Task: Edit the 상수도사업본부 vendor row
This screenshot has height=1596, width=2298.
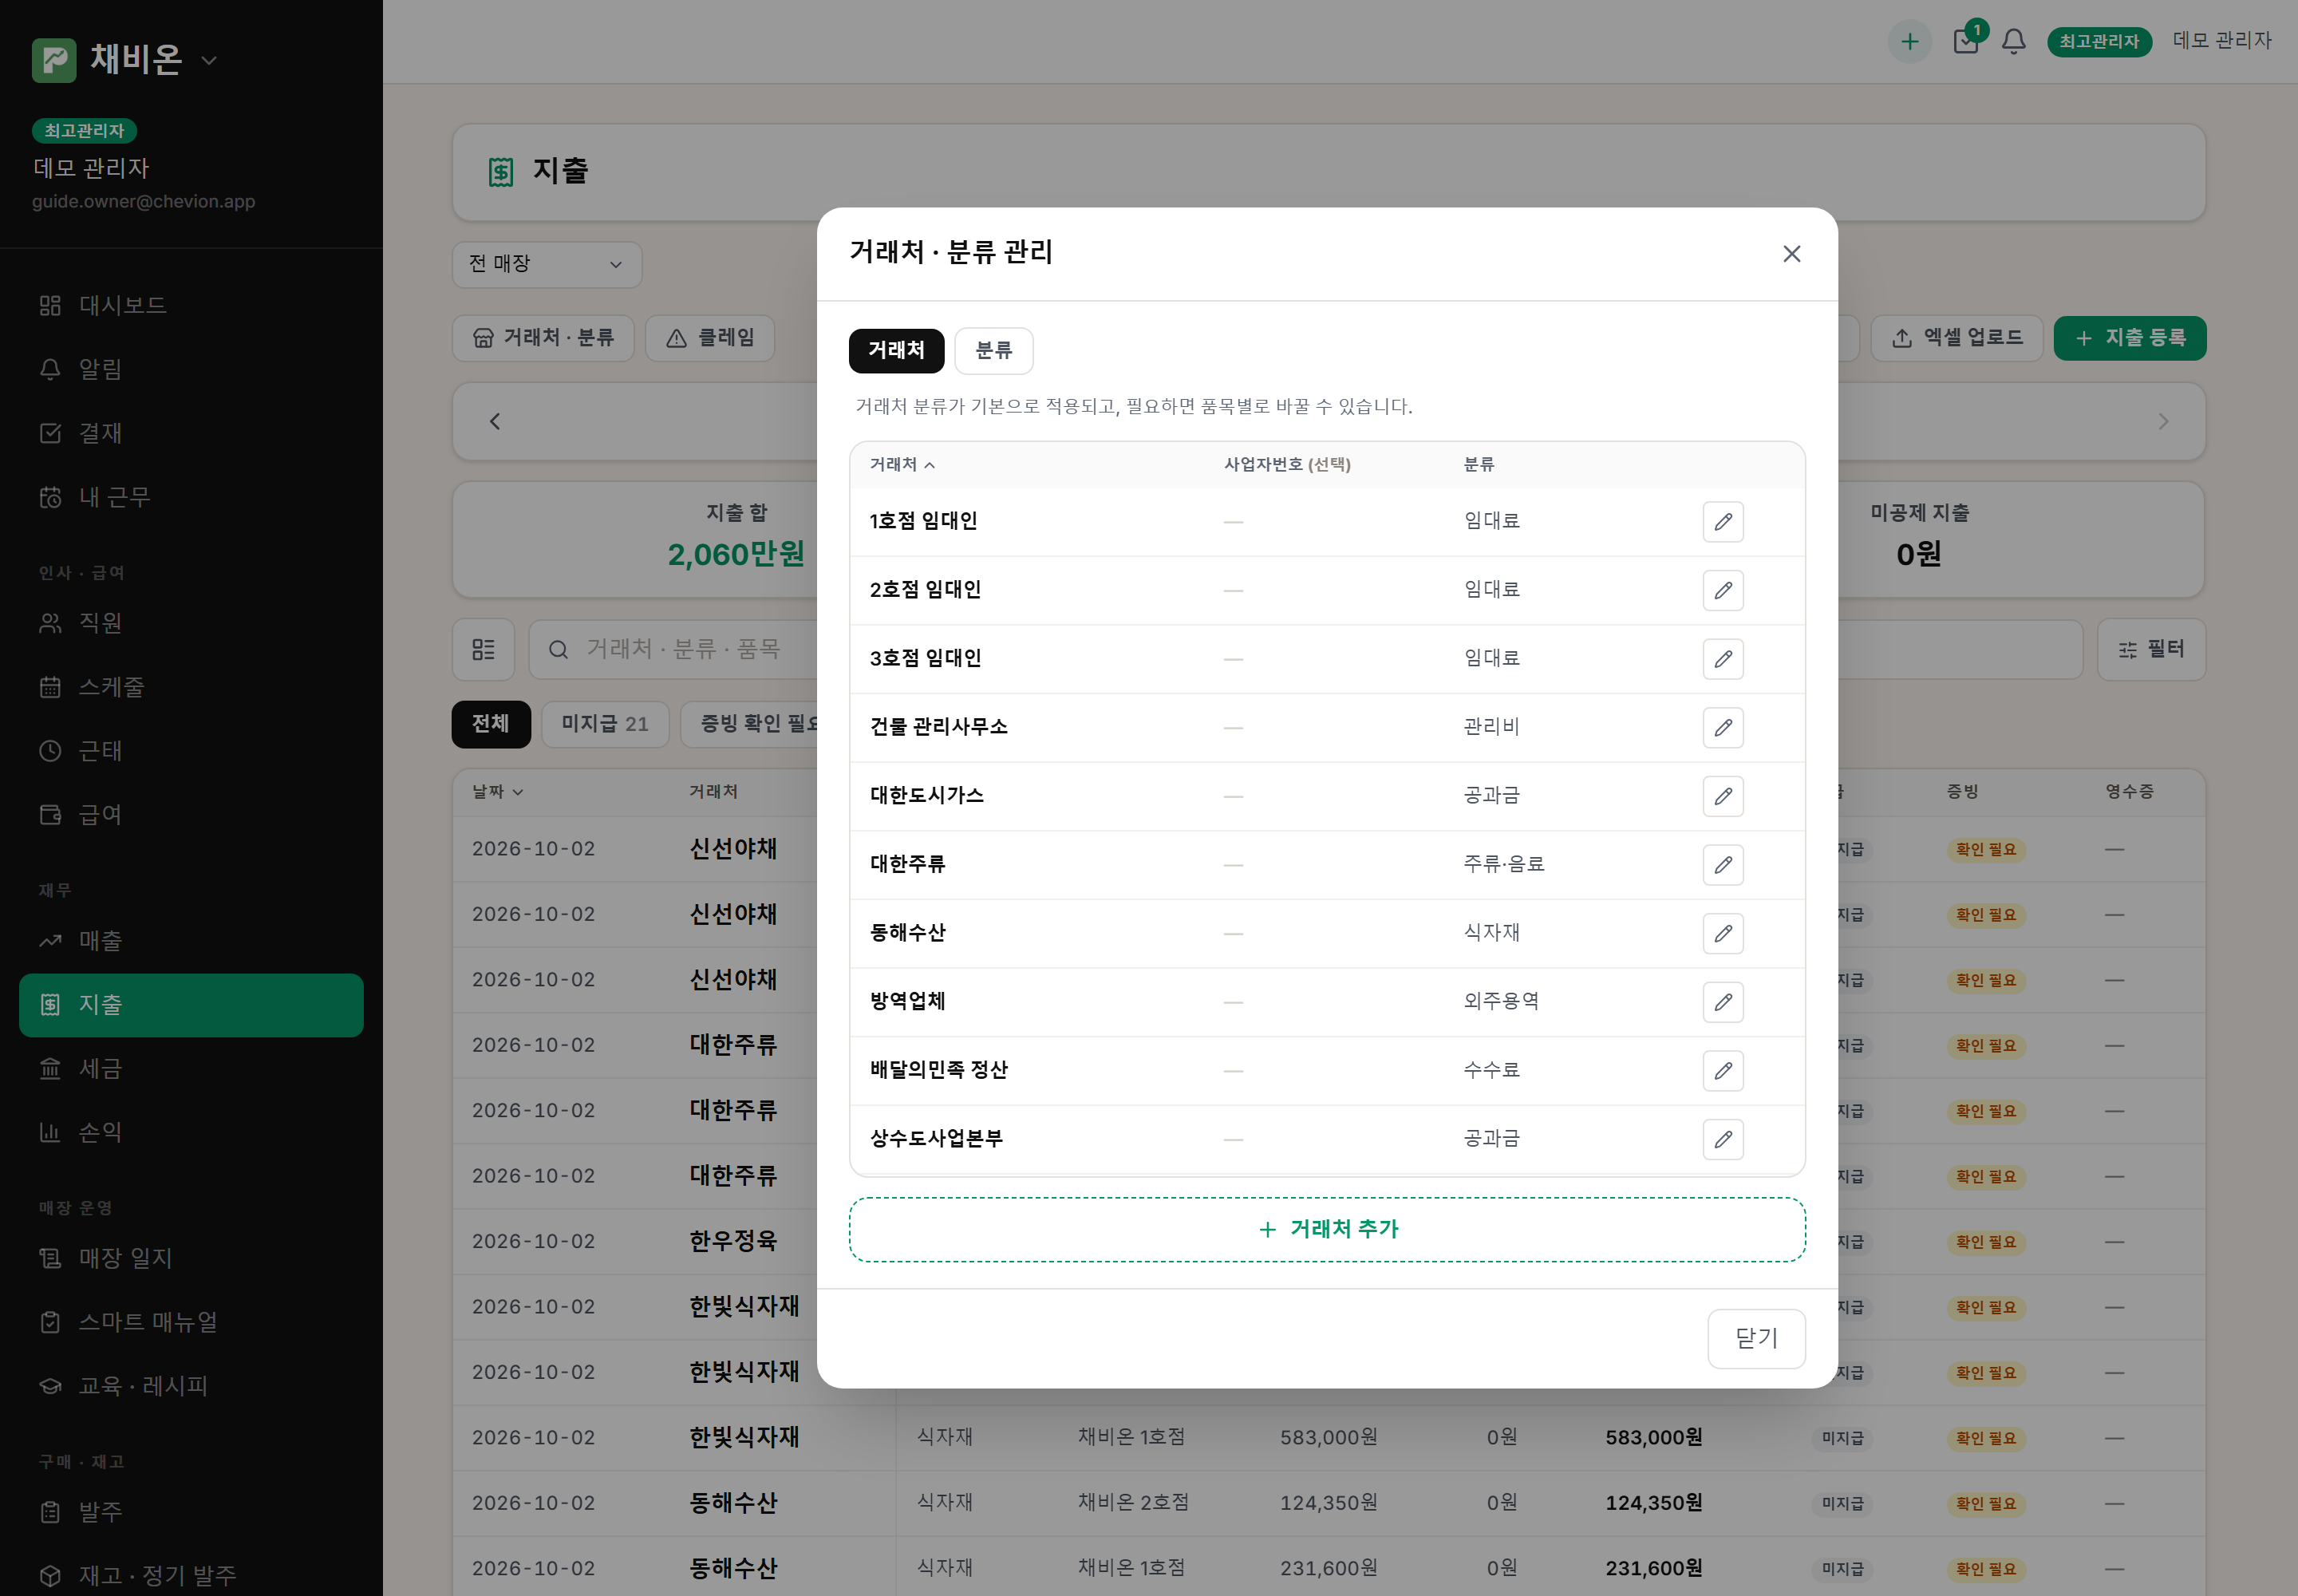Action: click(1722, 1139)
